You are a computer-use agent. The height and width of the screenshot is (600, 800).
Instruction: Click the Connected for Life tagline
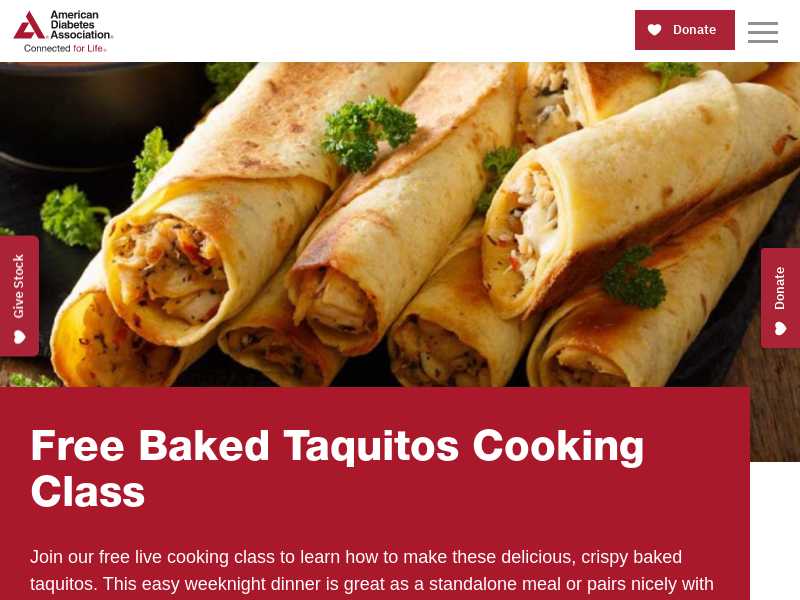(x=65, y=48)
